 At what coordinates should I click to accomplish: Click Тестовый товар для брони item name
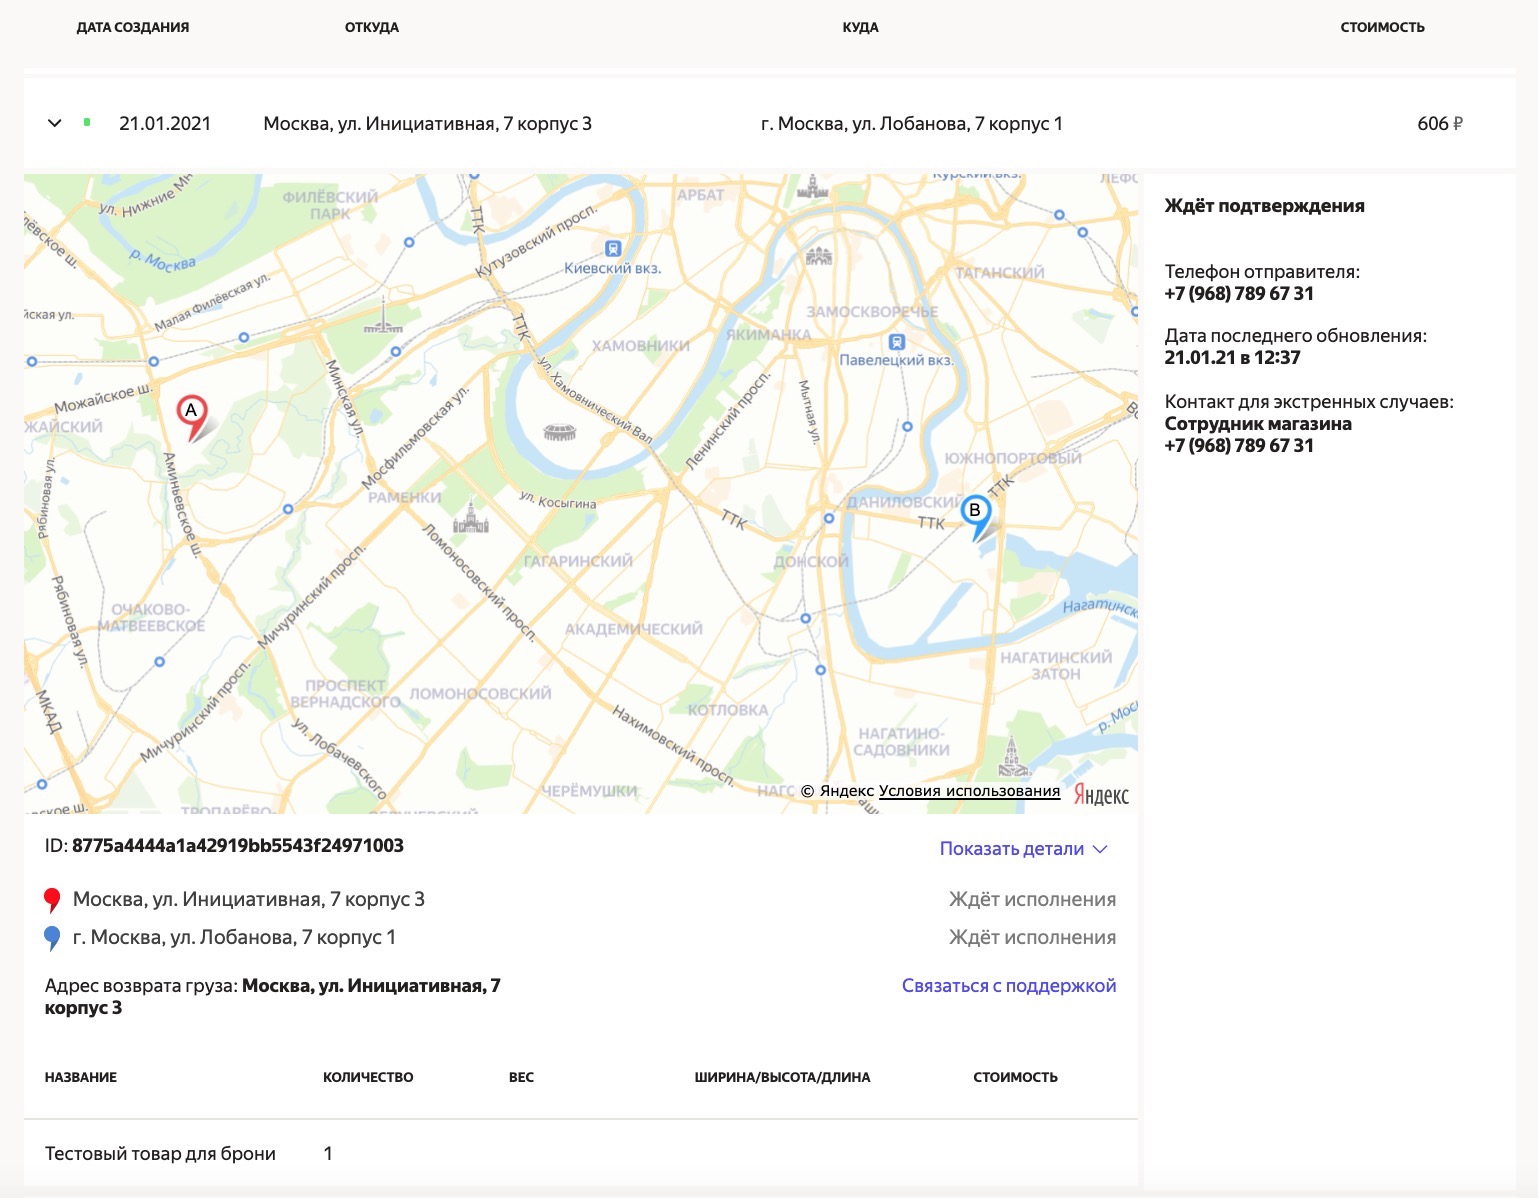[160, 1154]
